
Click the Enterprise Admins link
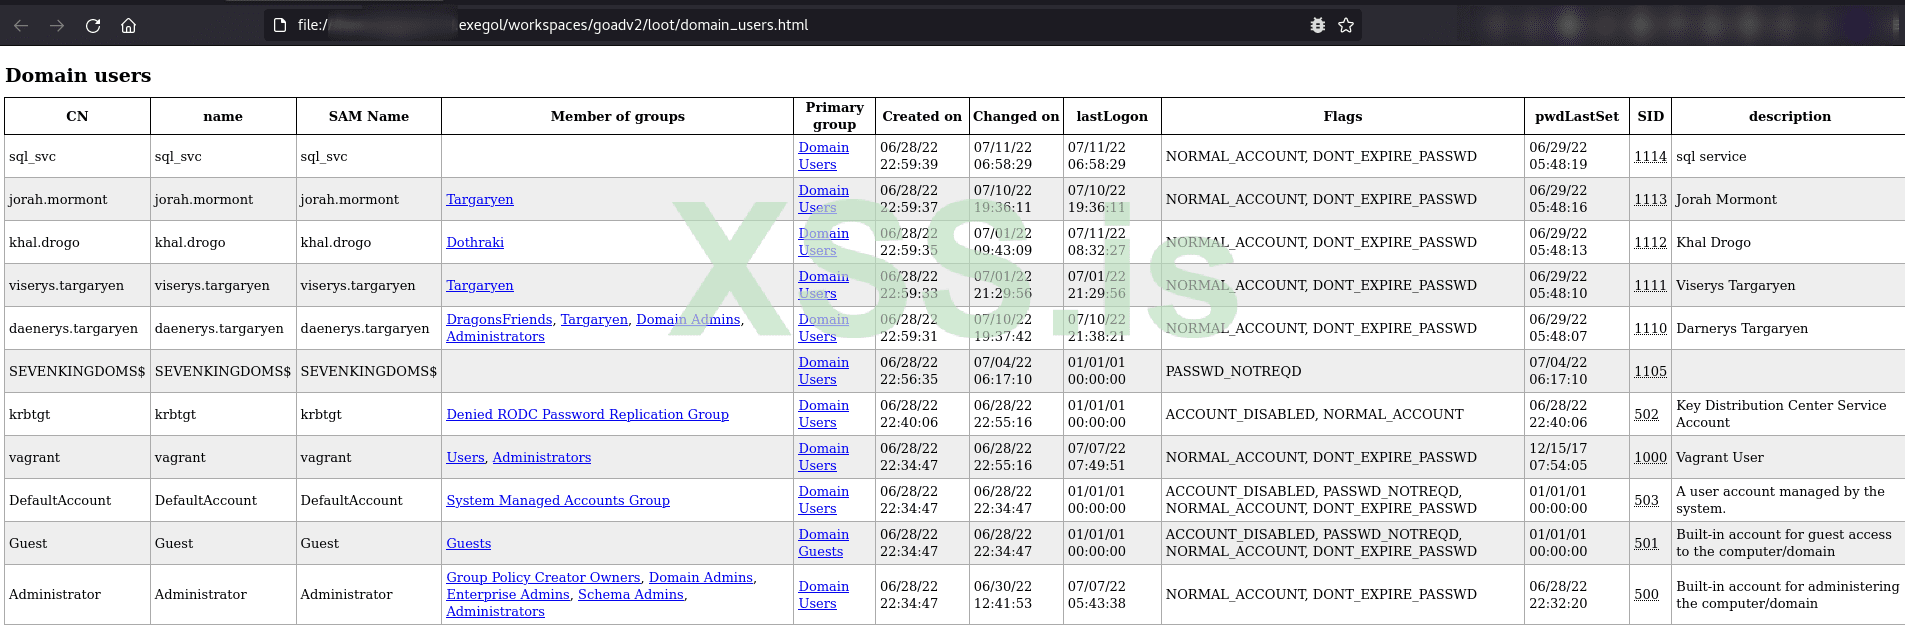508,594
